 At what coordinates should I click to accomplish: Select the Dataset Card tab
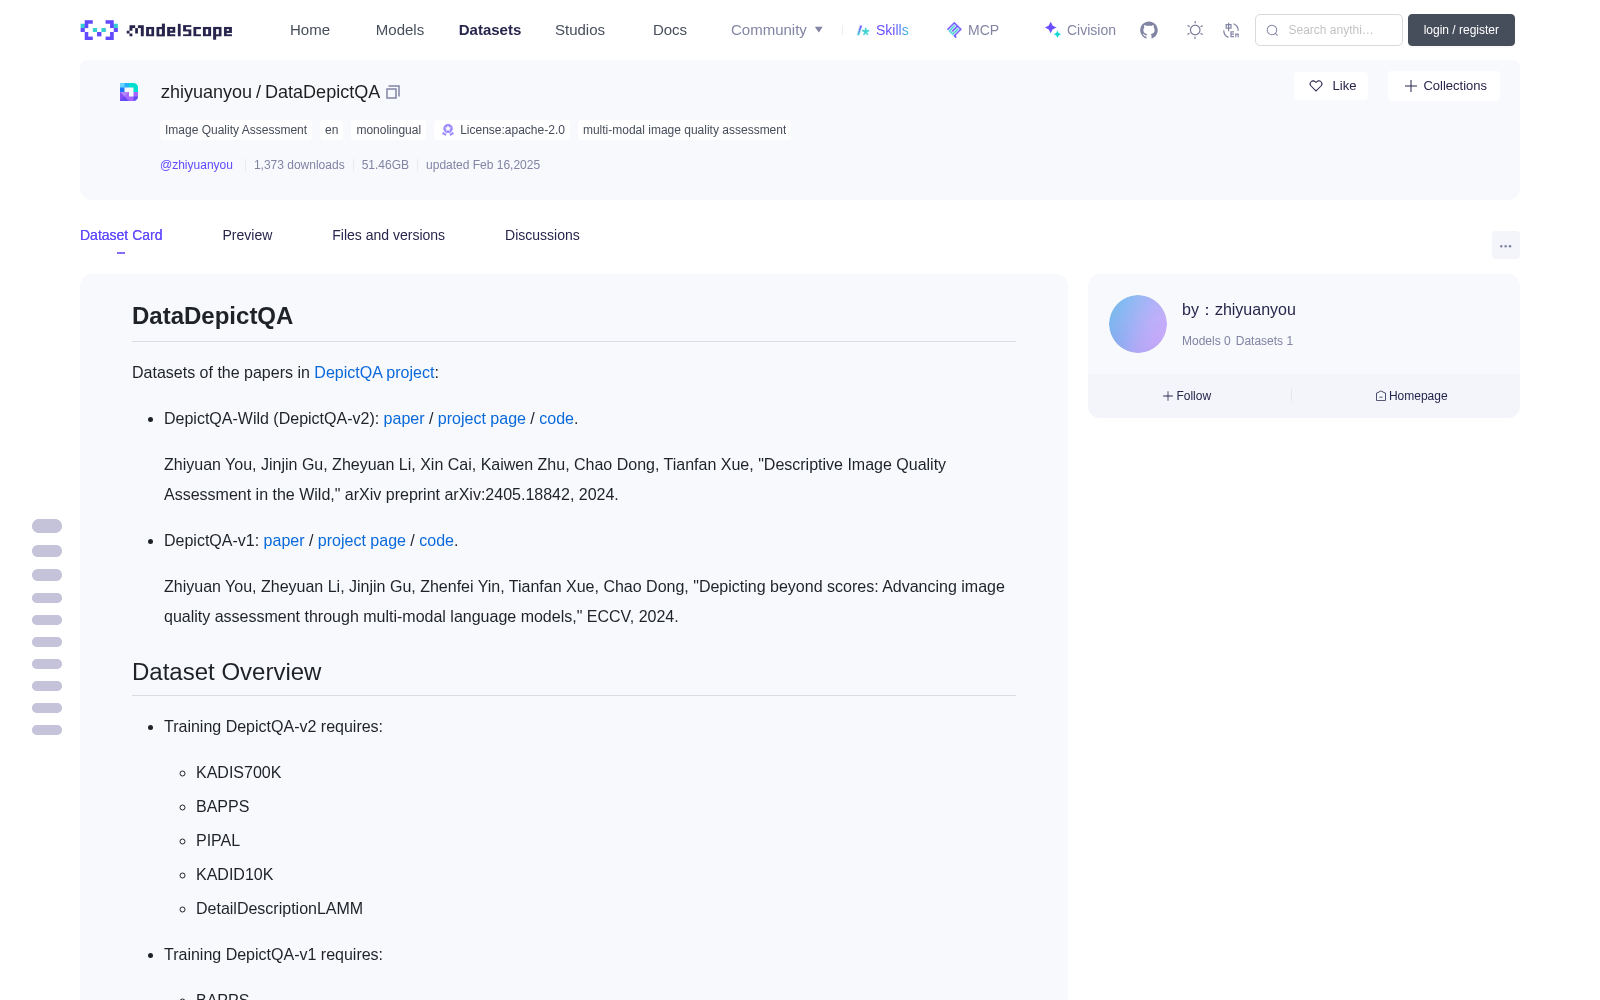click(x=121, y=235)
